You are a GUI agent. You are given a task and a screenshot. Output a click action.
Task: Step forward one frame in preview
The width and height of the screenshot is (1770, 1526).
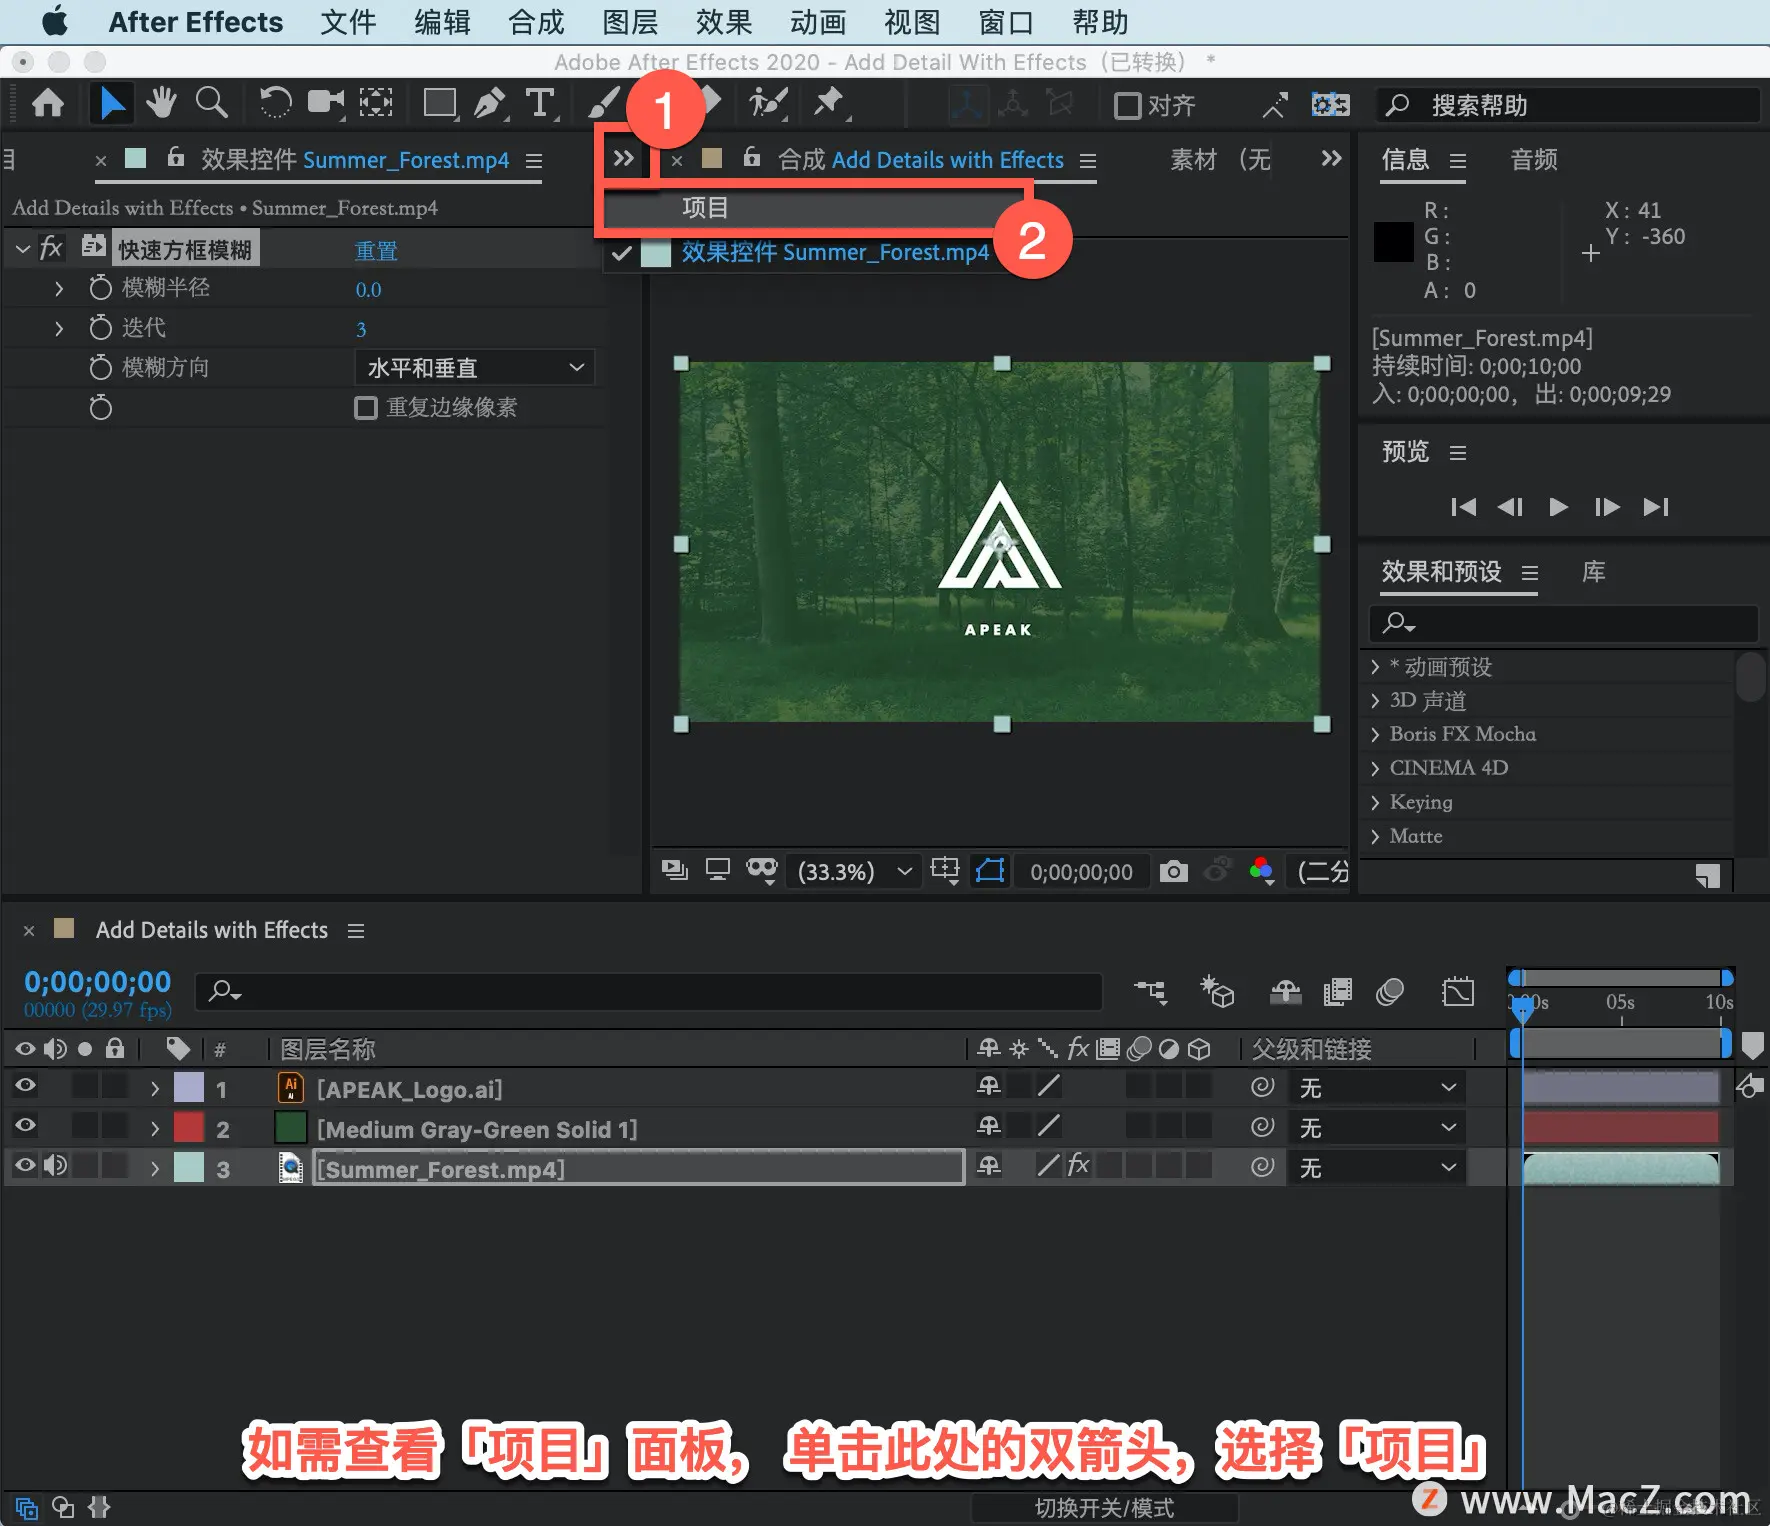[x=1607, y=507]
